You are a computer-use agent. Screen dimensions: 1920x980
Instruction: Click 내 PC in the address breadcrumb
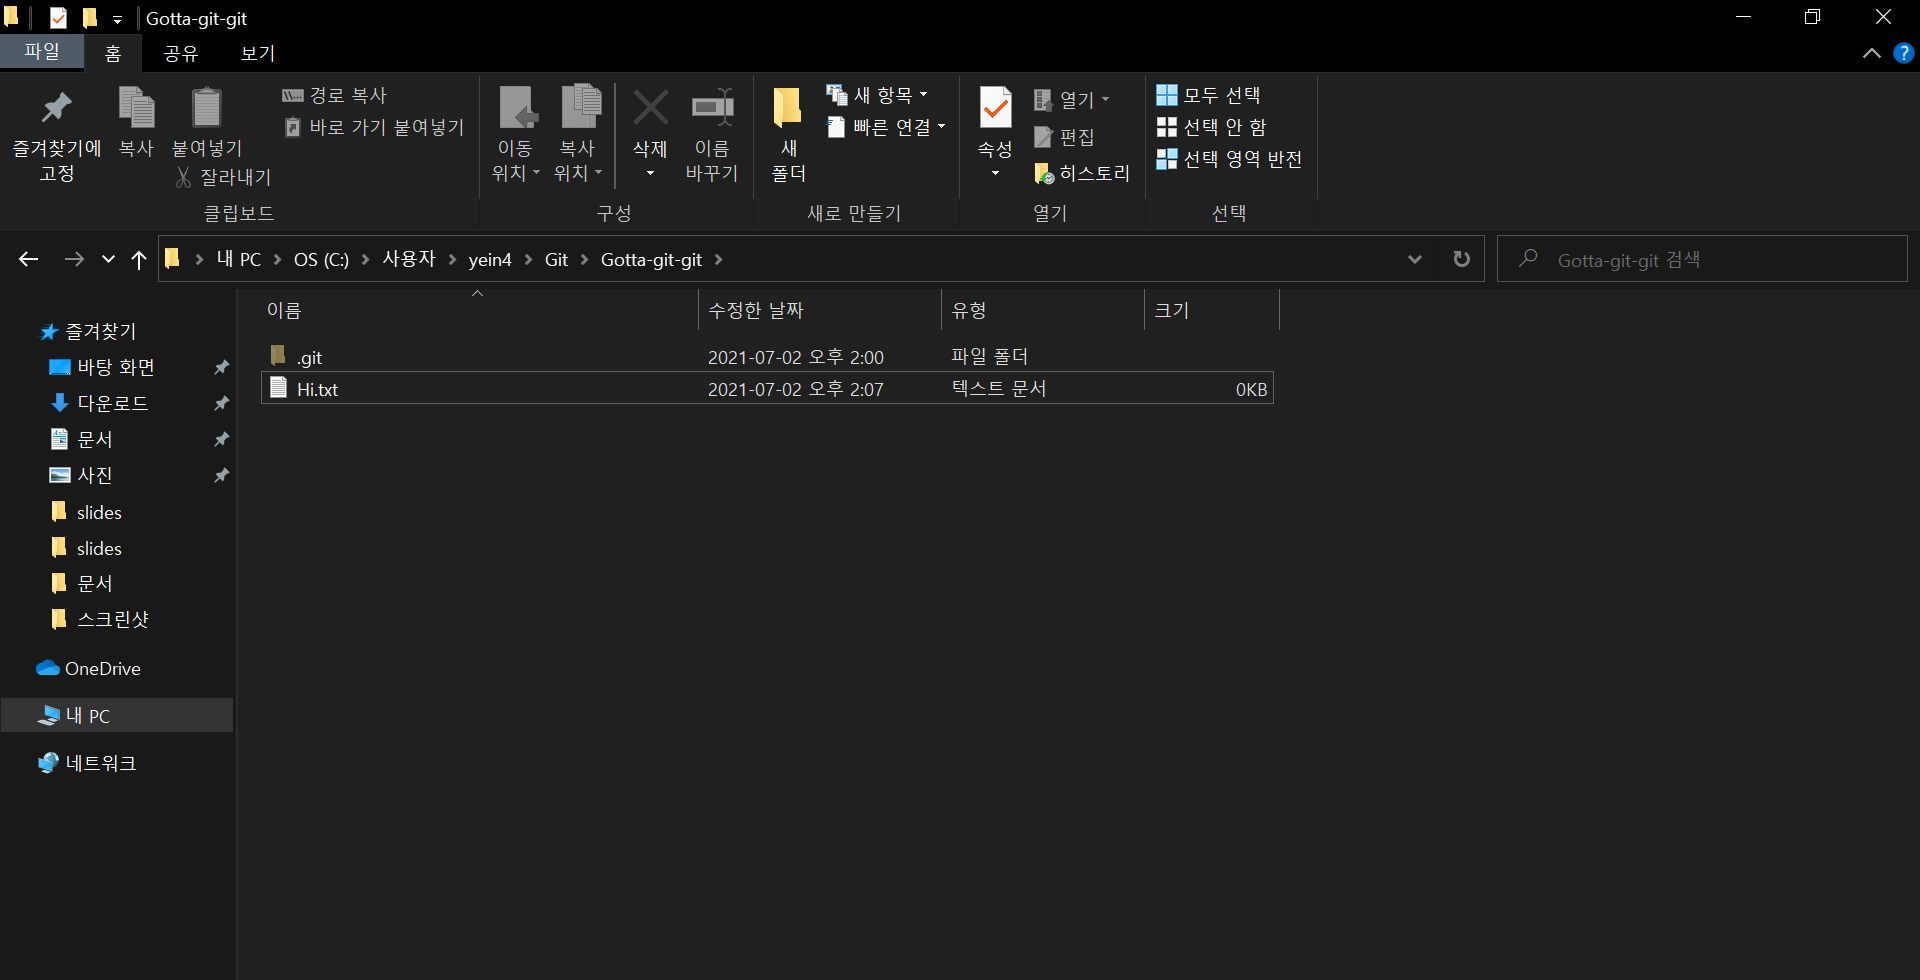point(238,259)
